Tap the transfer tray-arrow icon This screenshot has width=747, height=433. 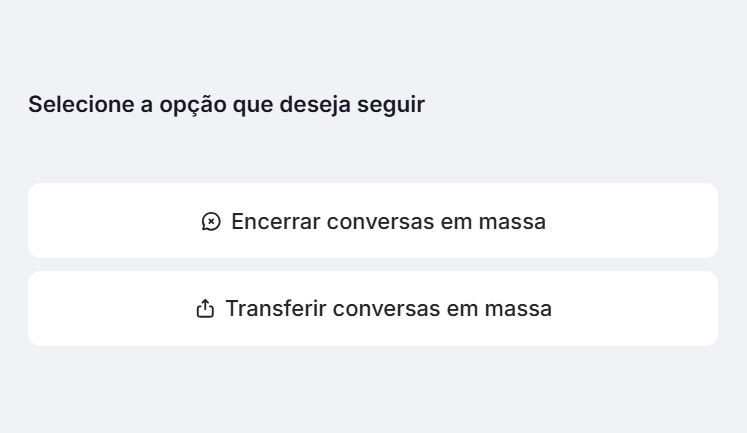pyautogui.click(x=205, y=309)
